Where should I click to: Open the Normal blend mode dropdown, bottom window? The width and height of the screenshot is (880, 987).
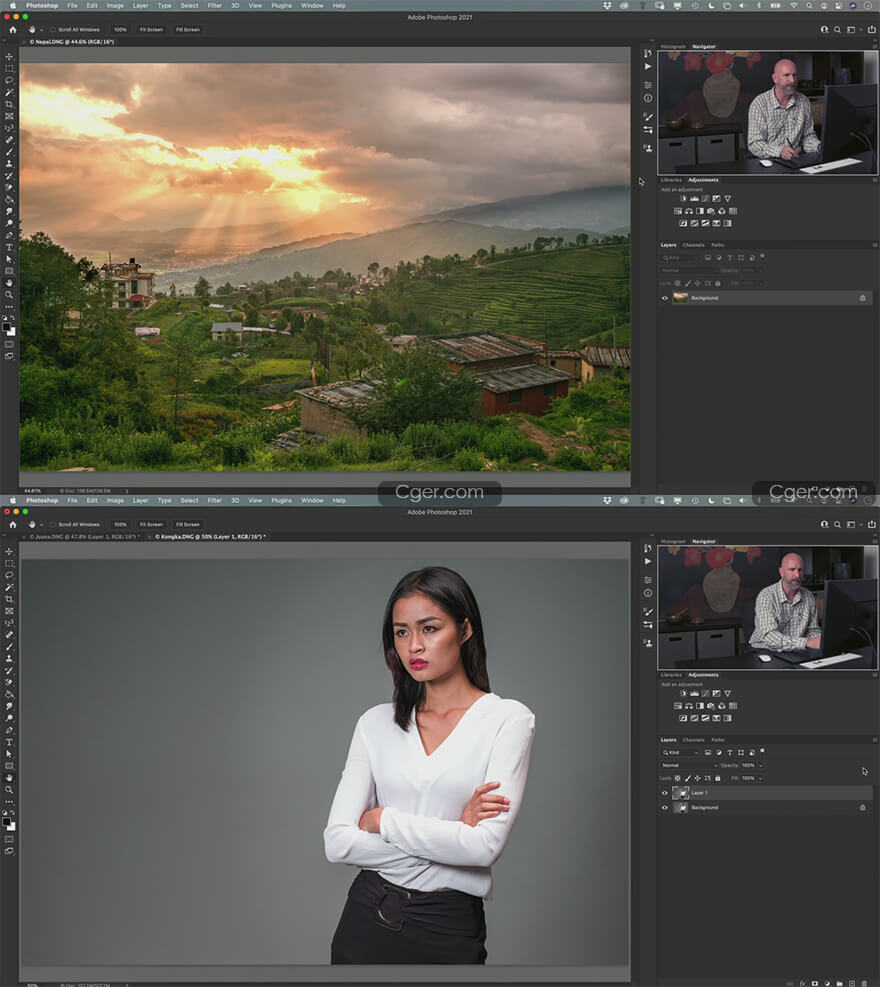(689, 765)
